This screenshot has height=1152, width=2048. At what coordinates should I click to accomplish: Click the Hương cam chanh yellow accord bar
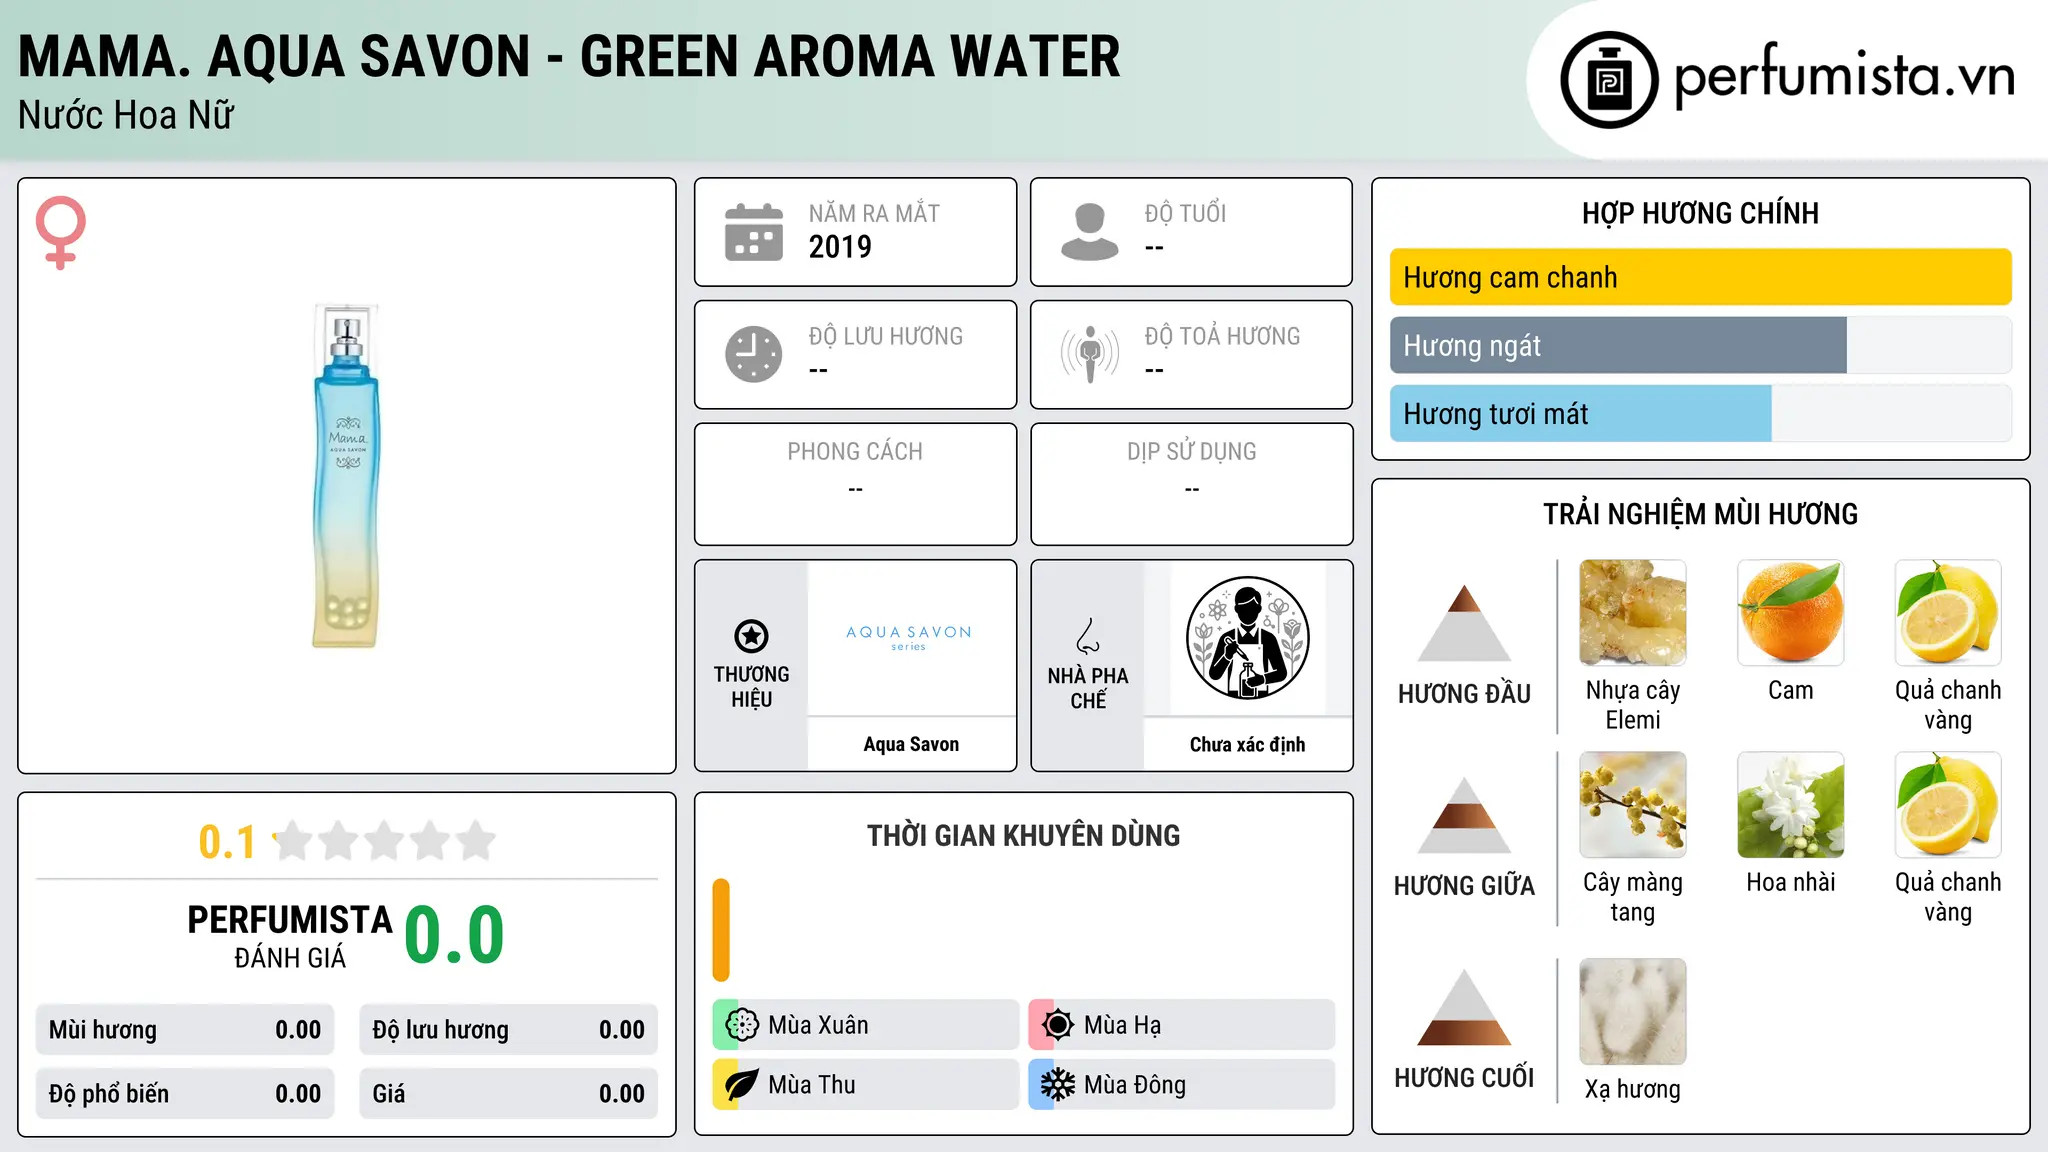[x=1700, y=277]
